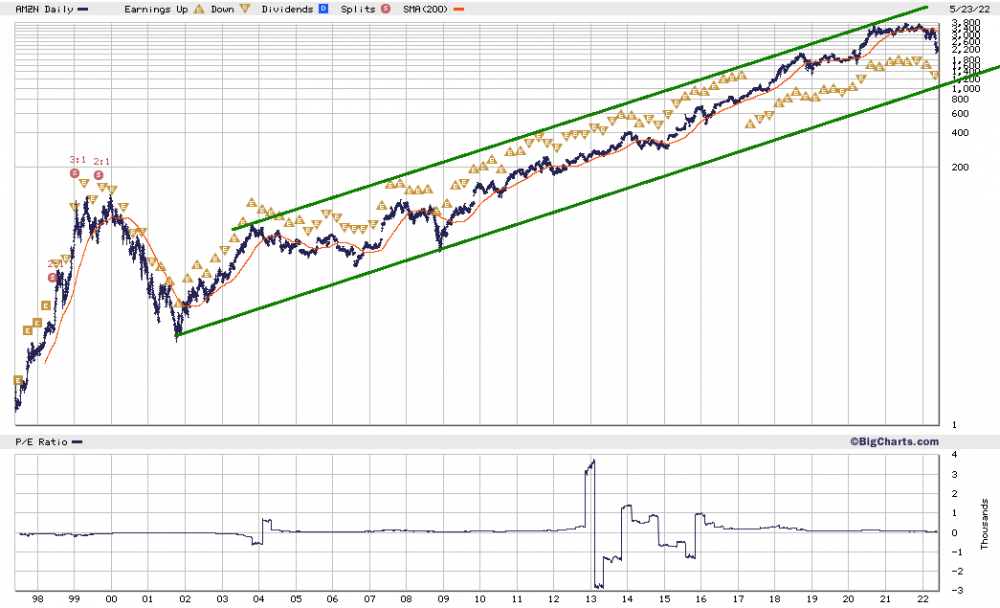Click the split circle marker under 3:1 label
The height and width of the screenshot is (608, 1000).
click(x=75, y=173)
